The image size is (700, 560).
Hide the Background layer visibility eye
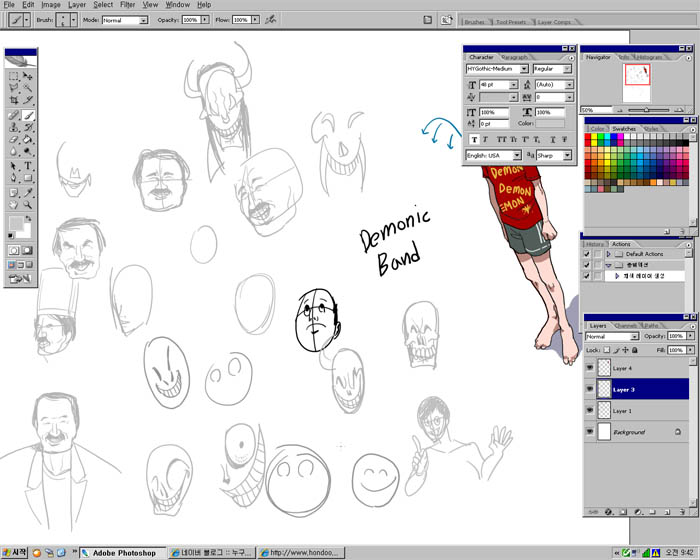(x=590, y=431)
